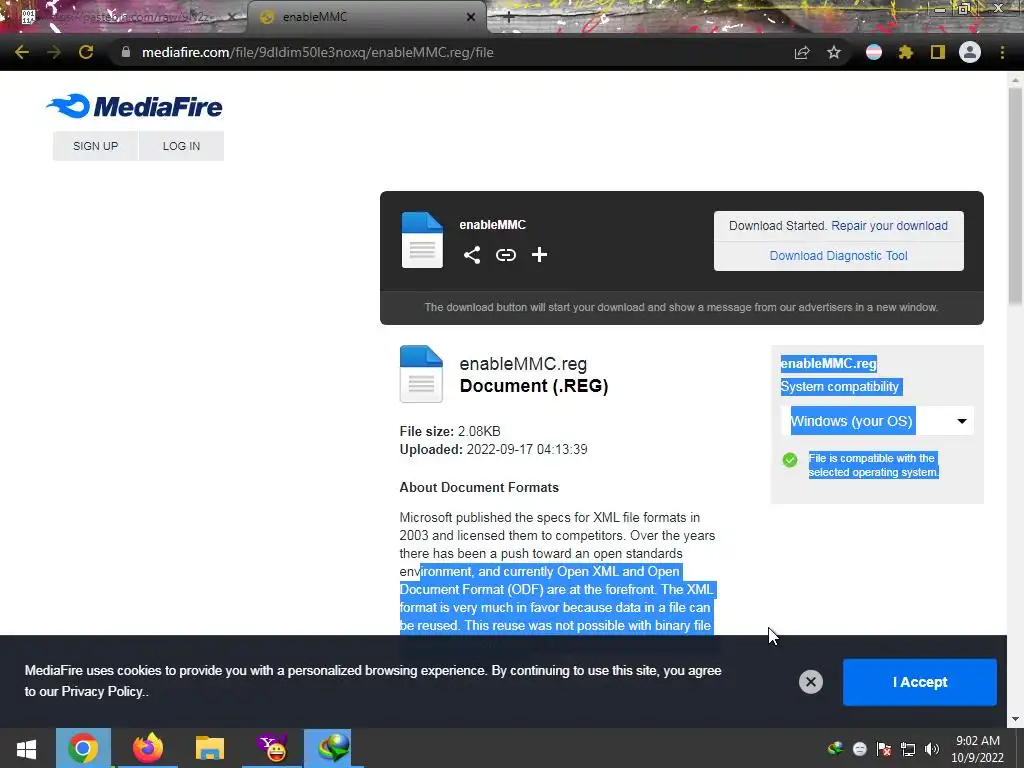Copy link using the chain link icon
This screenshot has height=768, width=1024.
click(505, 255)
